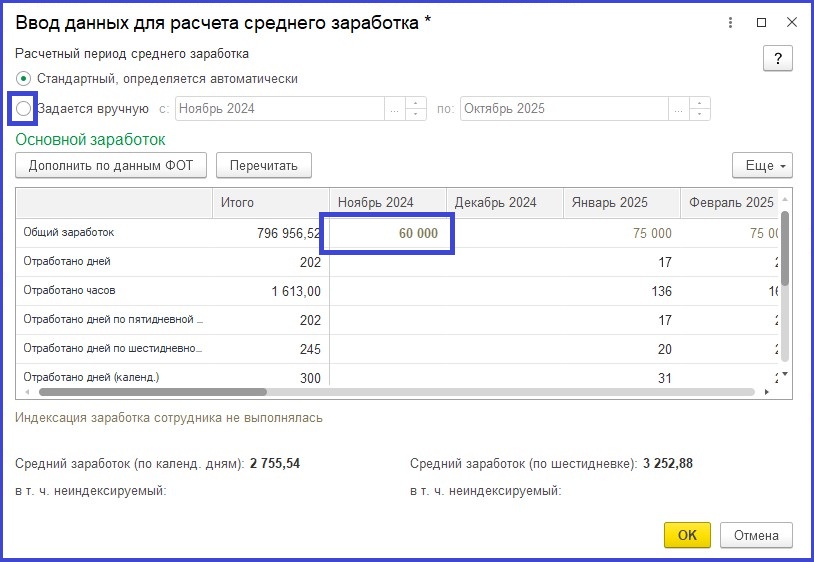Expand the 'Еще' dropdown menu
This screenshot has width=814, height=562.
click(x=762, y=165)
